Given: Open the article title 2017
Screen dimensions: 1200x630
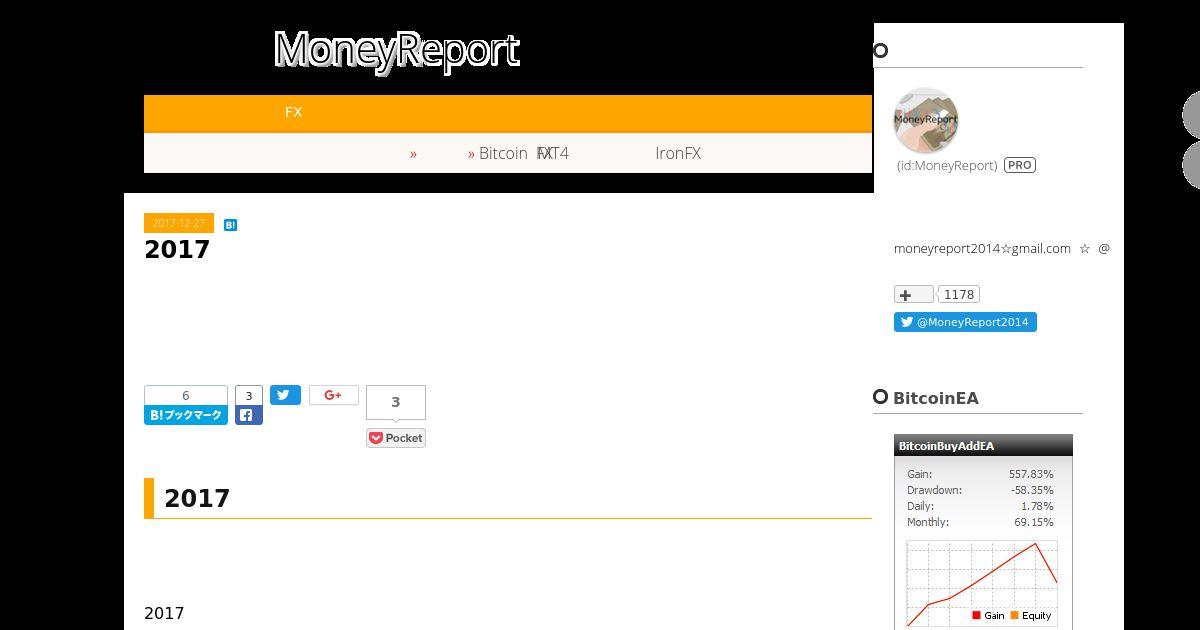Looking at the screenshot, I should (x=177, y=250).
